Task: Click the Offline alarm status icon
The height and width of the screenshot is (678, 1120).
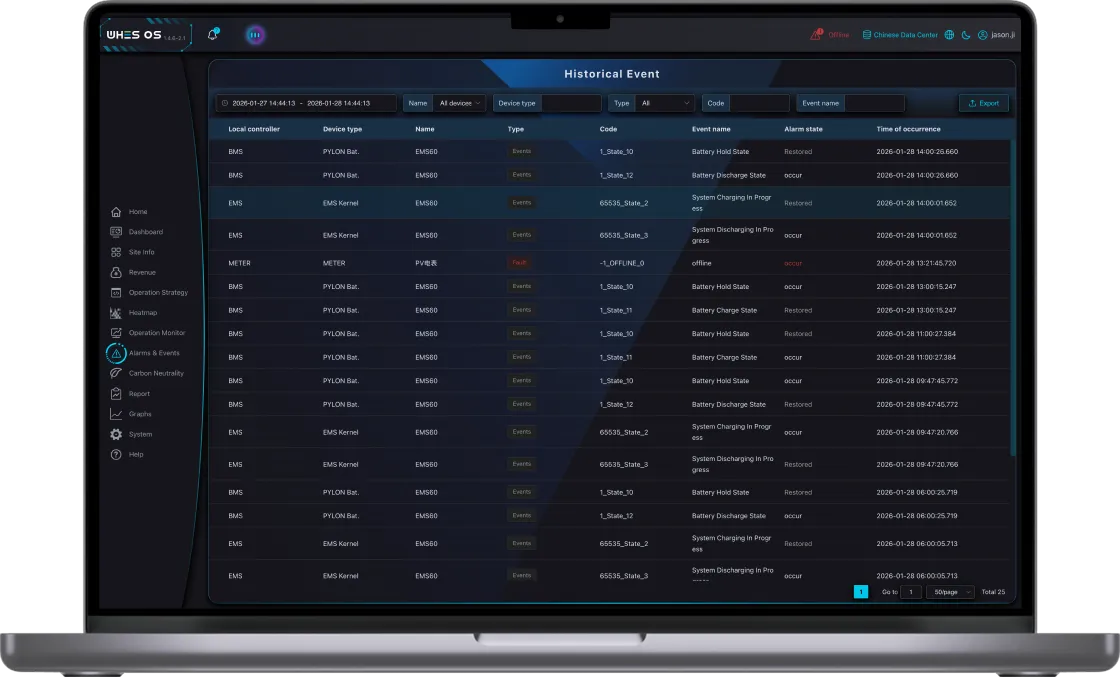Action: (816, 35)
